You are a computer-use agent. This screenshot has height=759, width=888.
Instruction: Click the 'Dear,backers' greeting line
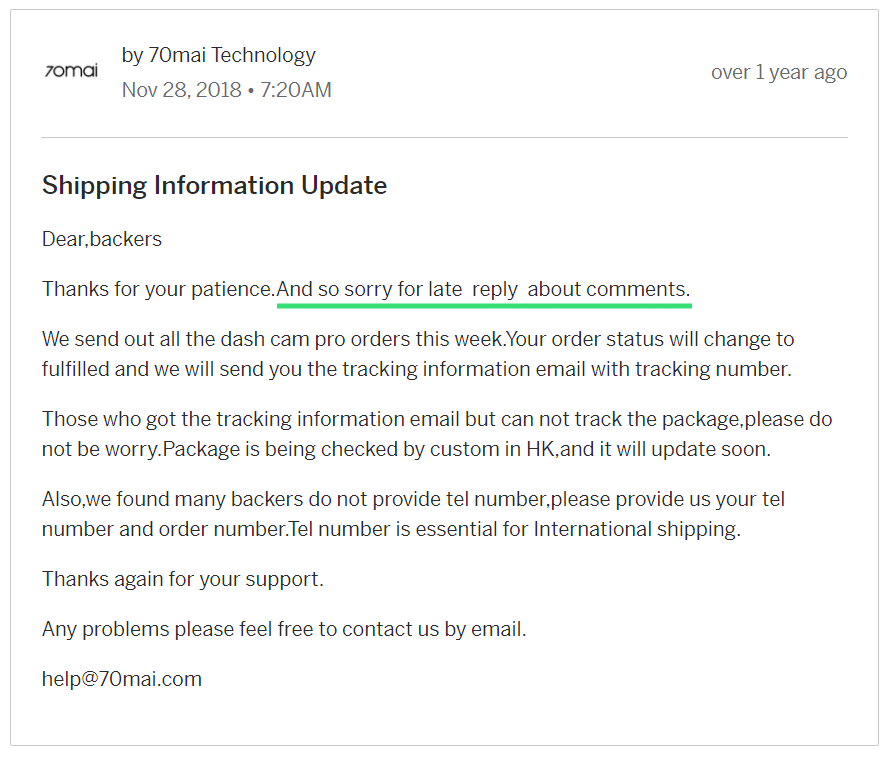pos(102,239)
